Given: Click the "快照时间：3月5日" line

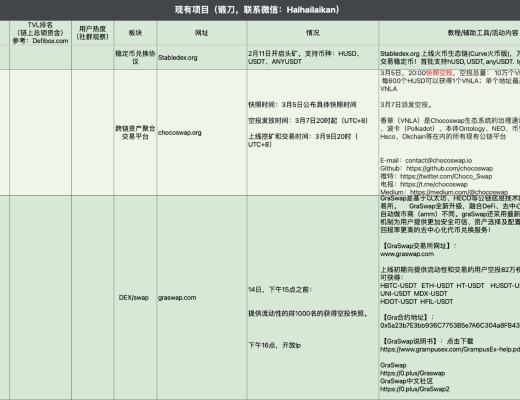Looking at the screenshot, I should click(x=302, y=105).
